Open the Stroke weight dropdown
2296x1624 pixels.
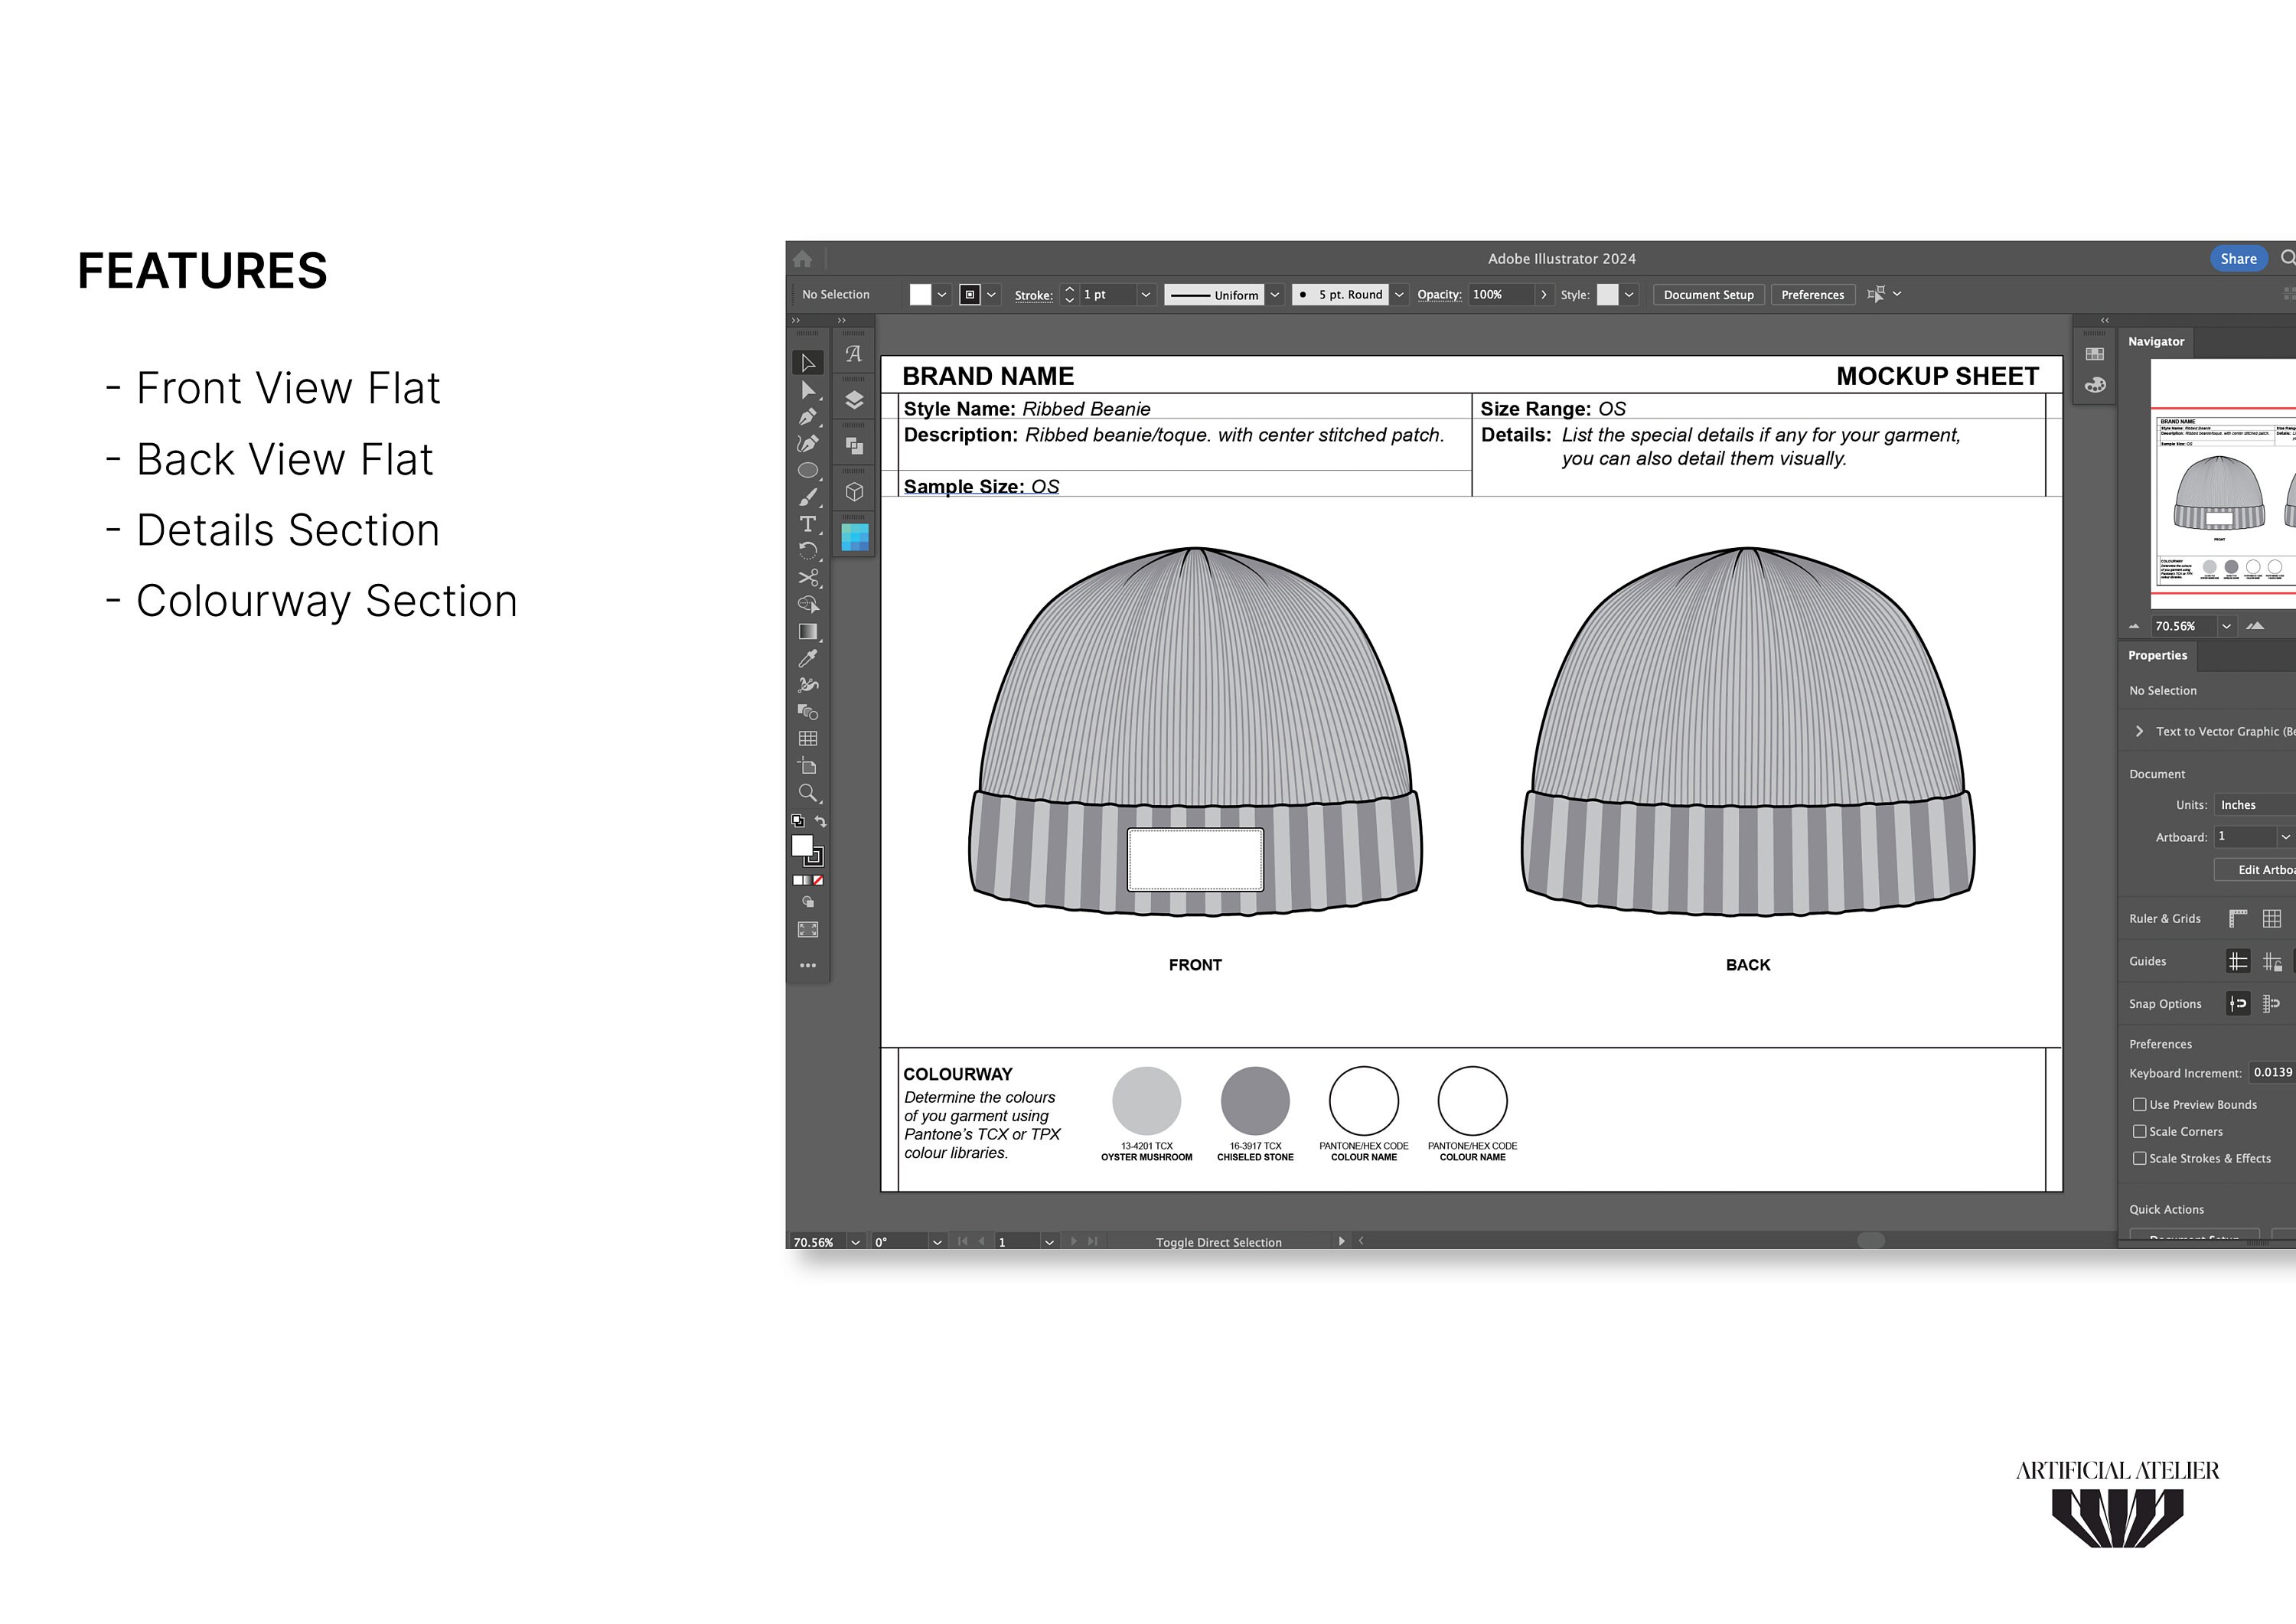tap(1146, 295)
